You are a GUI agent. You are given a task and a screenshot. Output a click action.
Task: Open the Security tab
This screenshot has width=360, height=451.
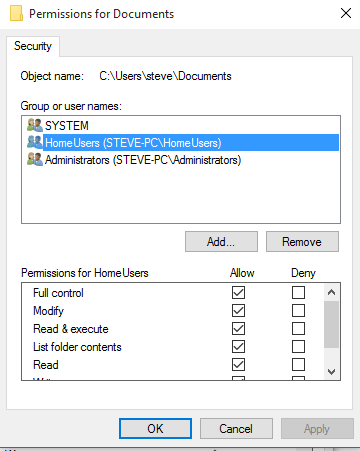click(x=33, y=46)
